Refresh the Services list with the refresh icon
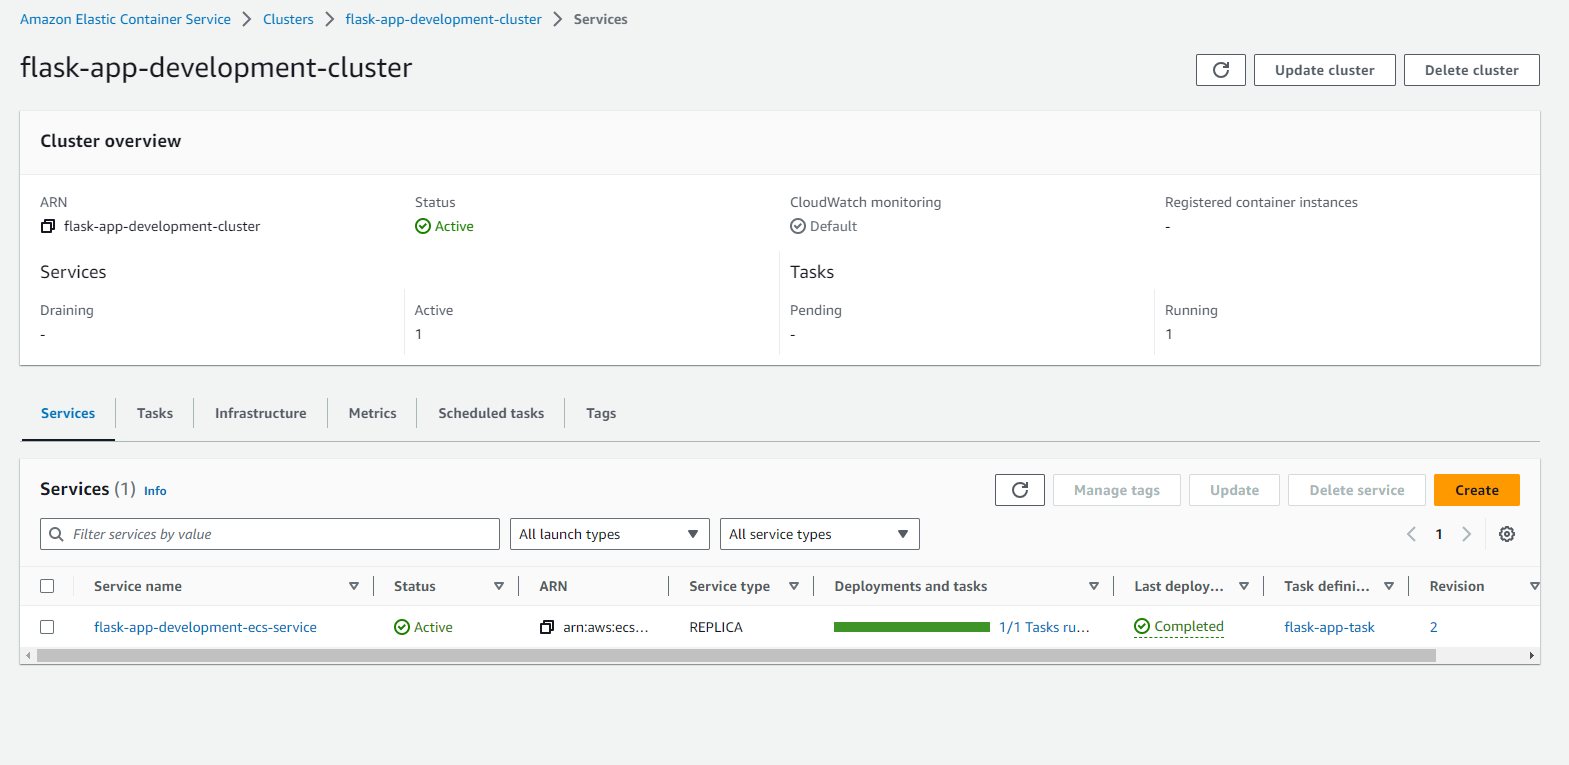Viewport: 1569px width, 765px height. 1020,490
